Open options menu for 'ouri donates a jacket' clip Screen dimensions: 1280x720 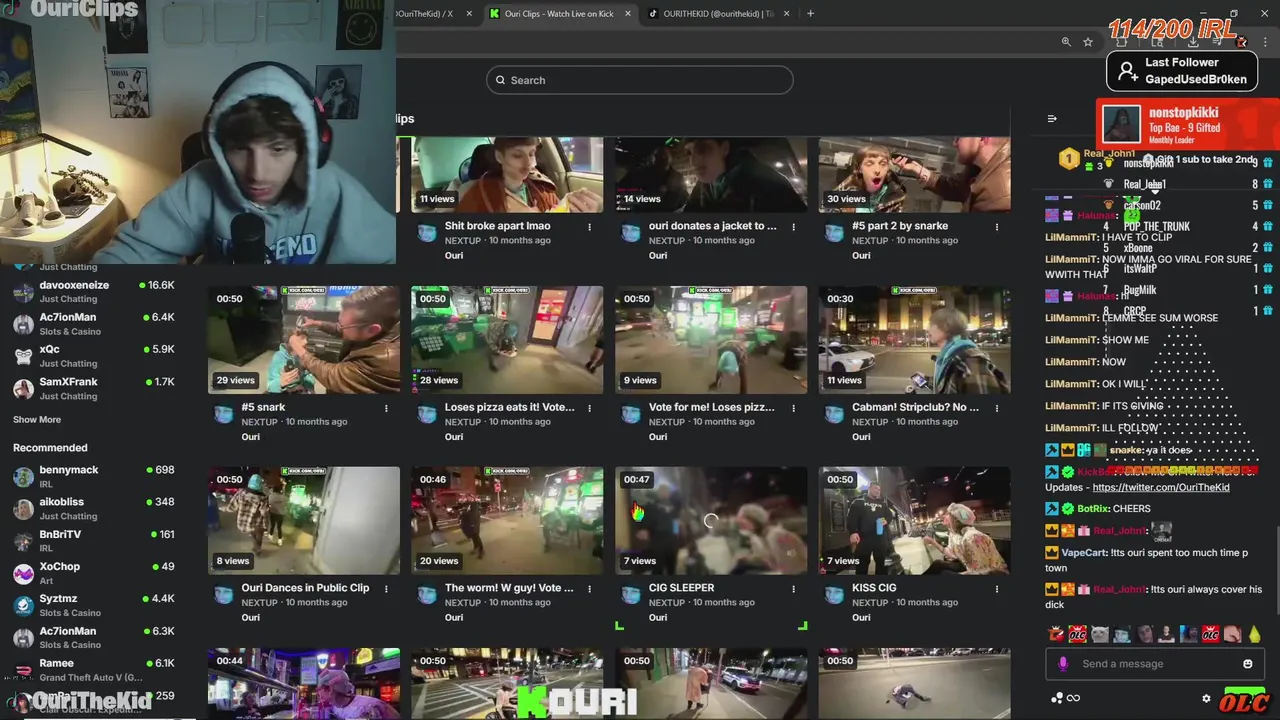(794, 227)
